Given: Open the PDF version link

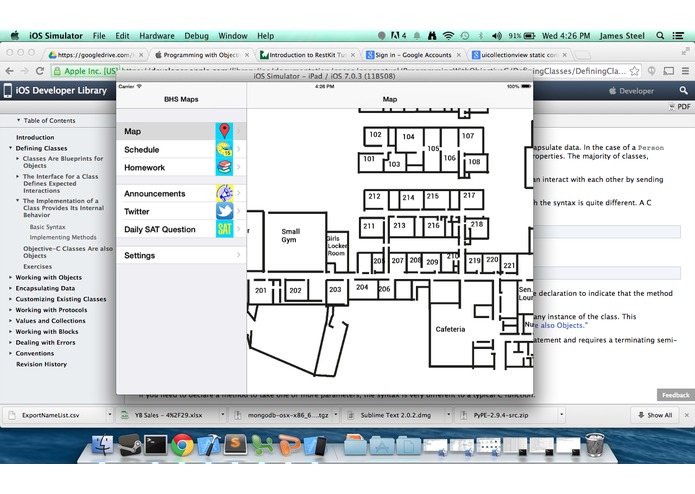Looking at the screenshot, I should click(679, 107).
